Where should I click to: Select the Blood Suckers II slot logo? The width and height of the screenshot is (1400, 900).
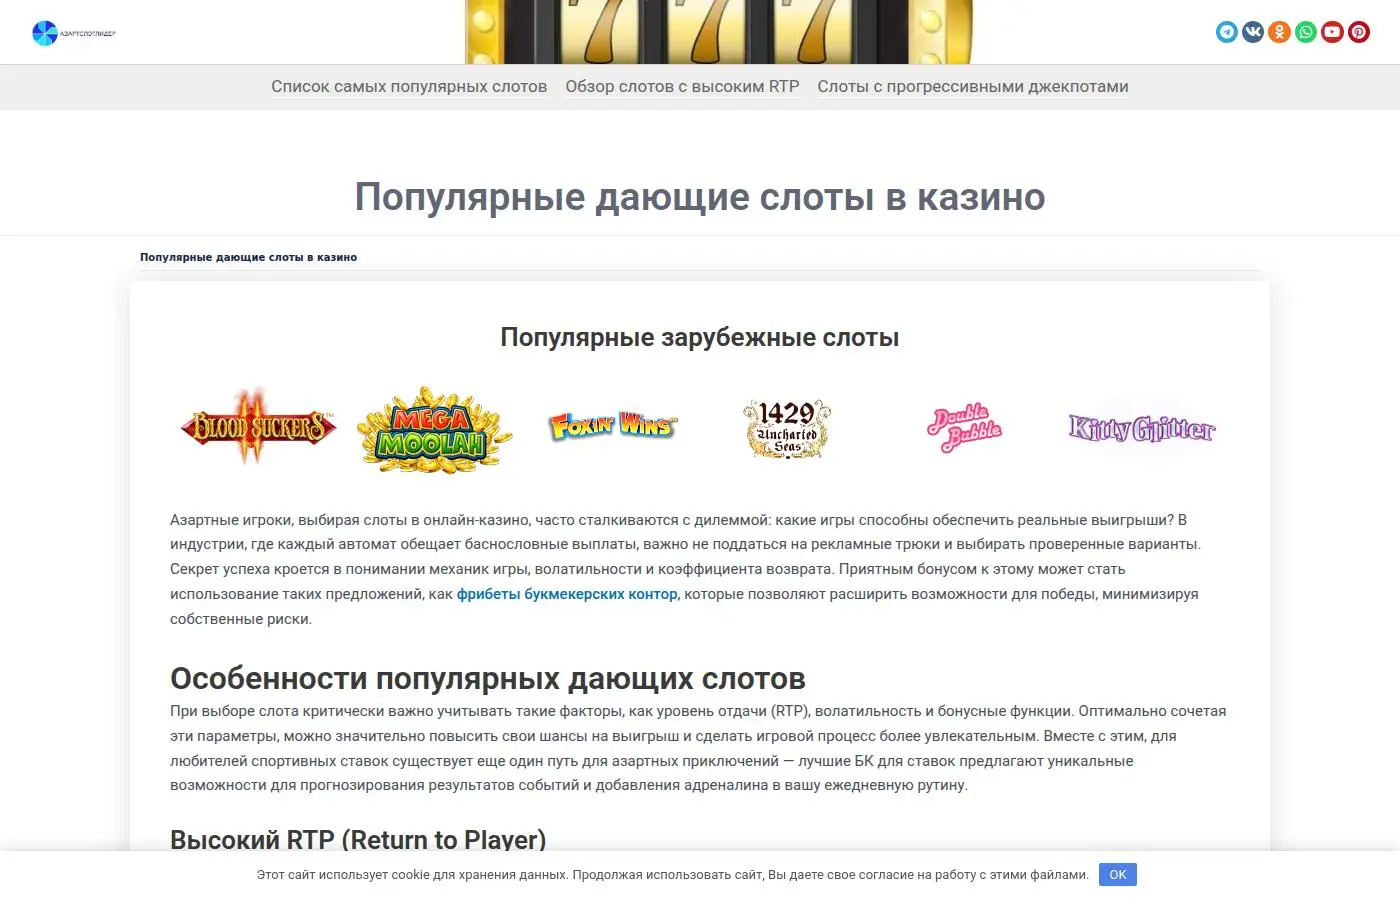258,427
